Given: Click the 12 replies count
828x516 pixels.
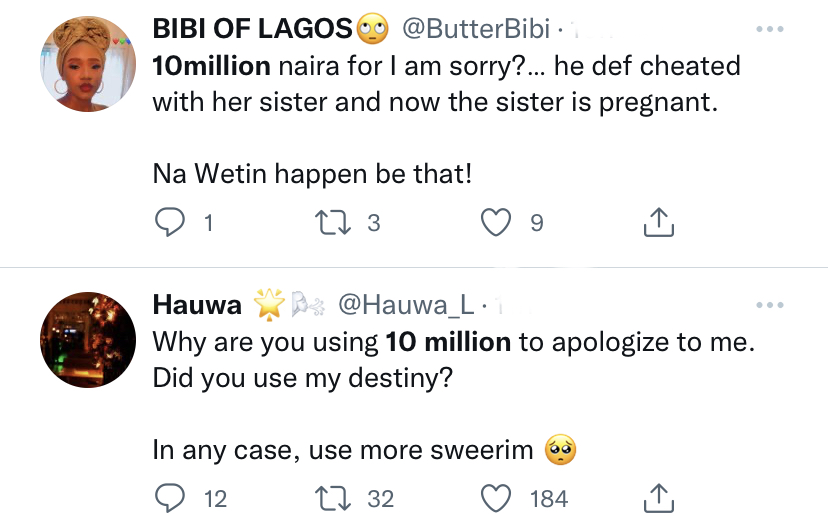Looking at the screenshot, I should pos(214,498).
